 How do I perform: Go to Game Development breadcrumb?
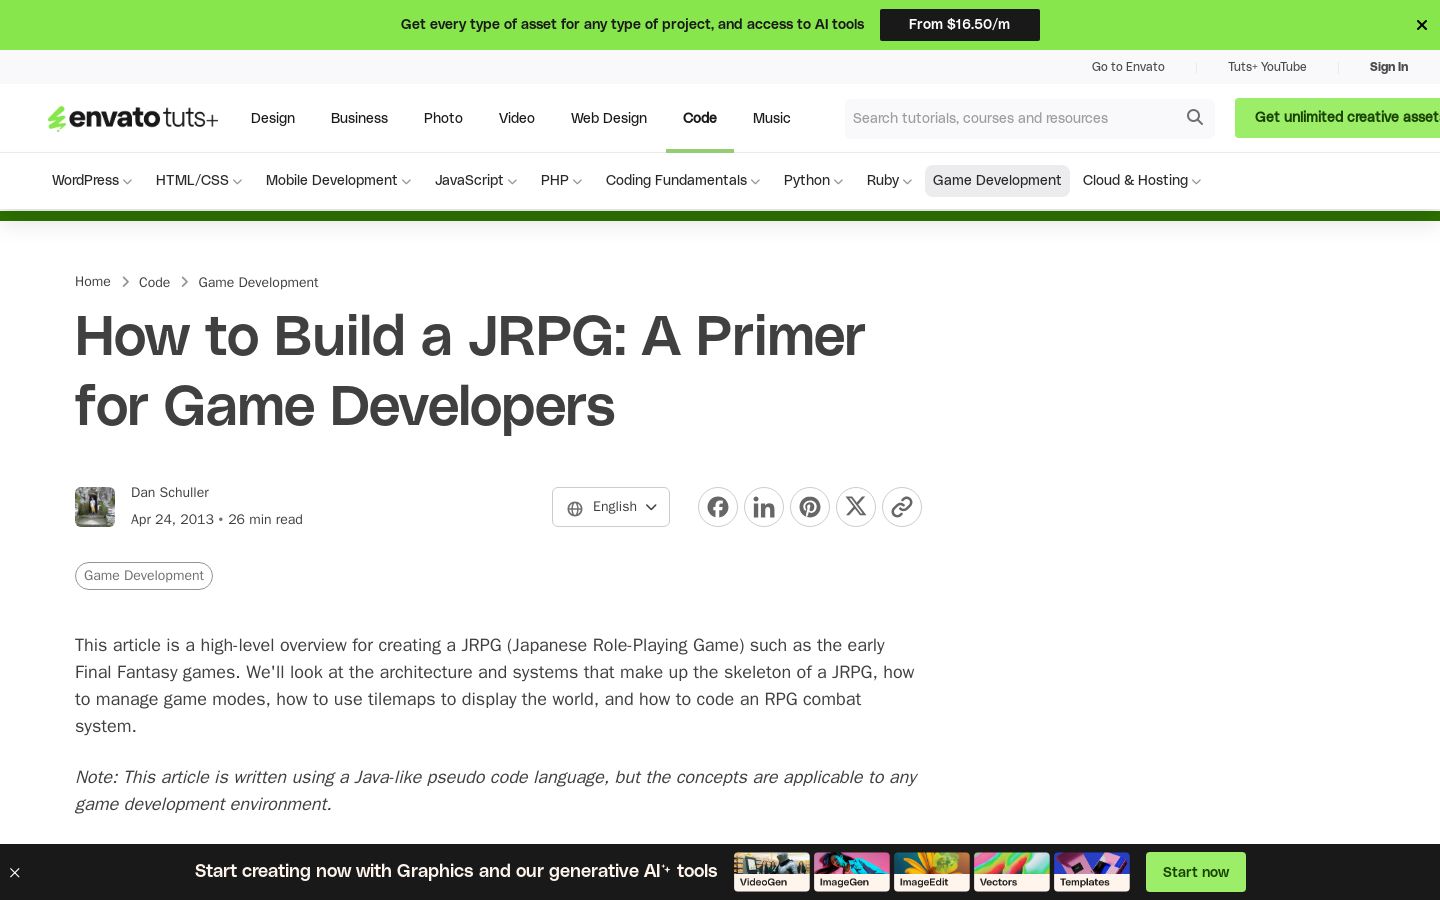(x=258, y=283)
